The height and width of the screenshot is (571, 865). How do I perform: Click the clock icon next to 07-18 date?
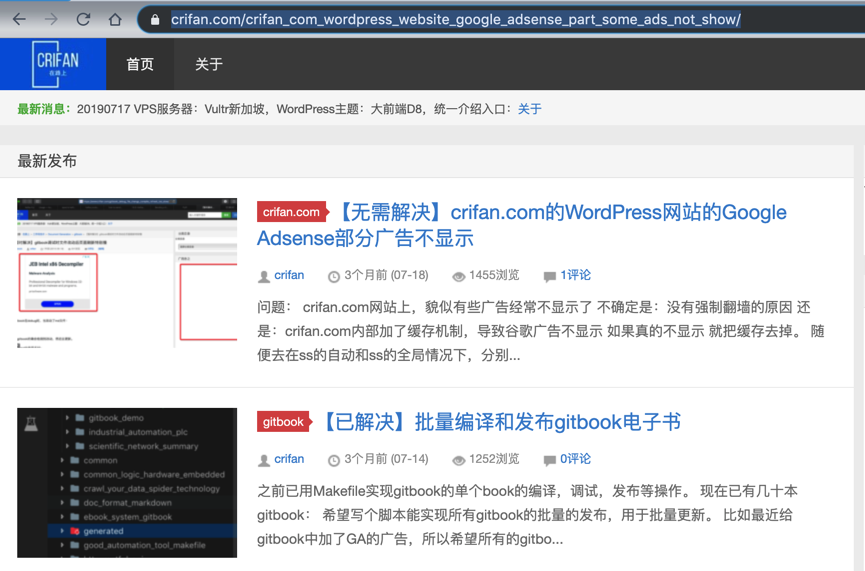(x=334, y=276)
